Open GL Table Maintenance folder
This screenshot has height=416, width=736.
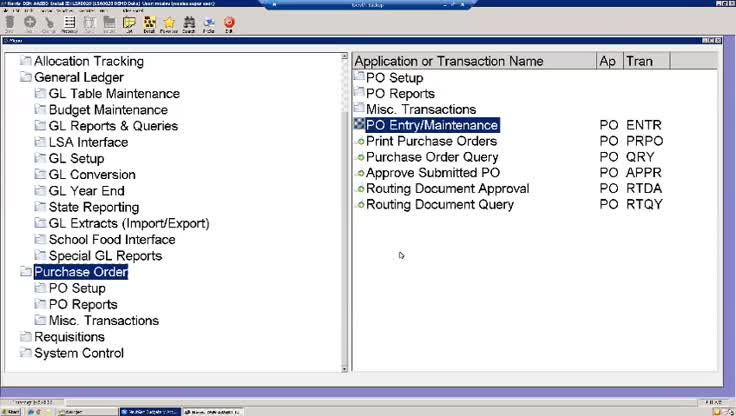point(114,93)
